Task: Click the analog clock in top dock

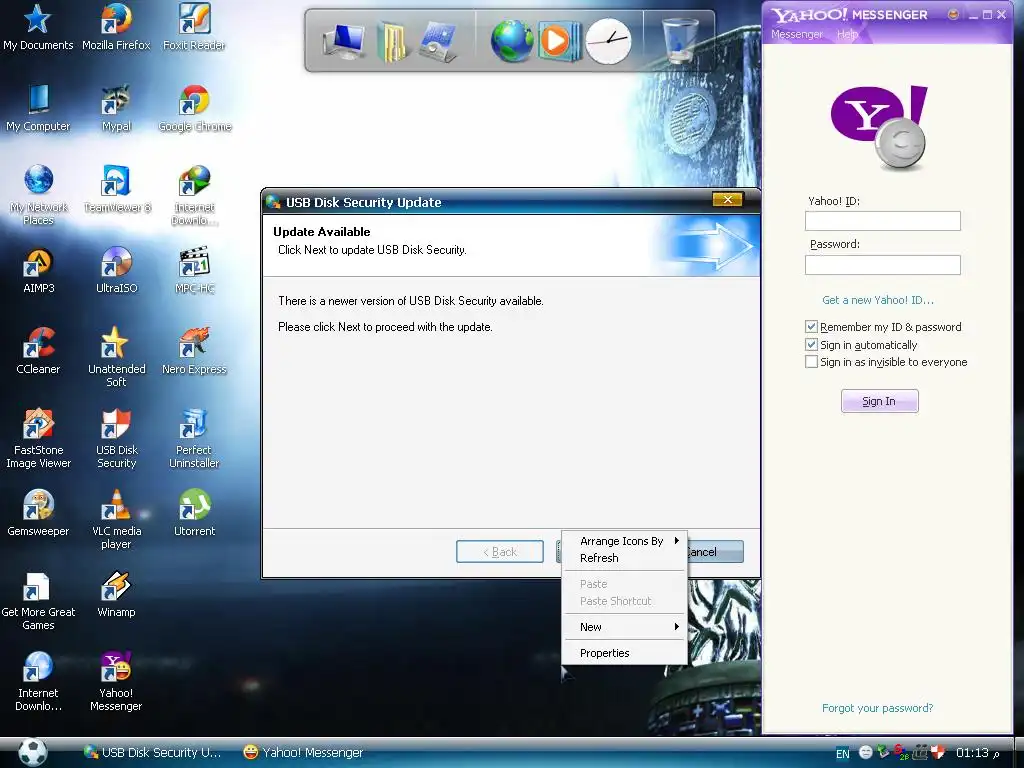Action: pyautogui.click(x=608, y=41)
